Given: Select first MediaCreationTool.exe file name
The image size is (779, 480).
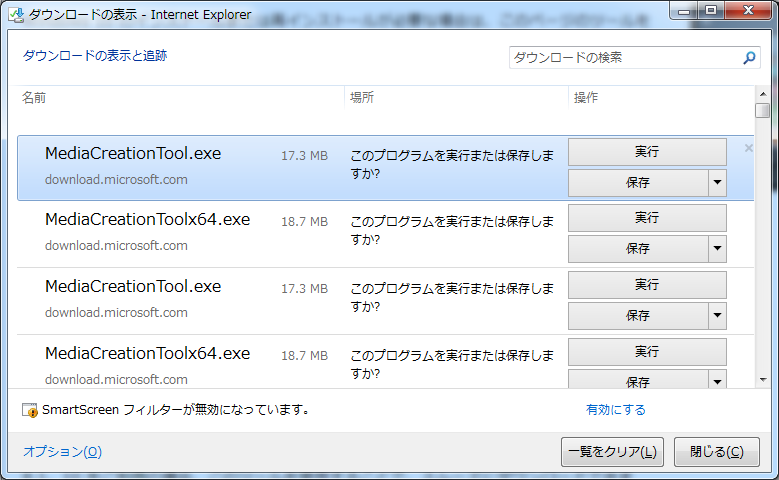Looking at the screenshot, I should coord(133,154).
